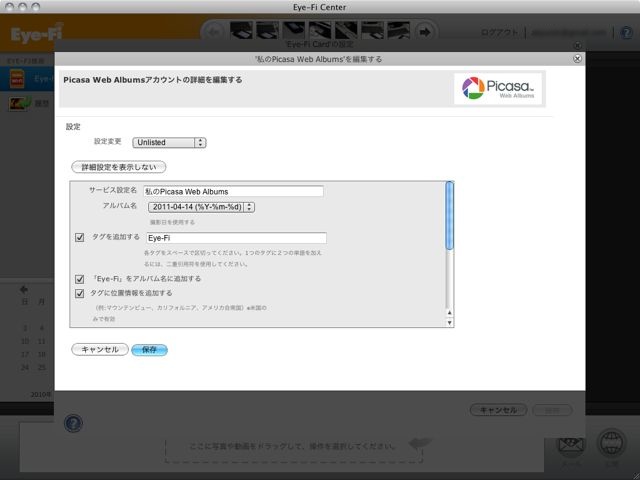Click the last photo thumbnail in top strip
Viewport: 640px width, 480px height.
point(398,31)
